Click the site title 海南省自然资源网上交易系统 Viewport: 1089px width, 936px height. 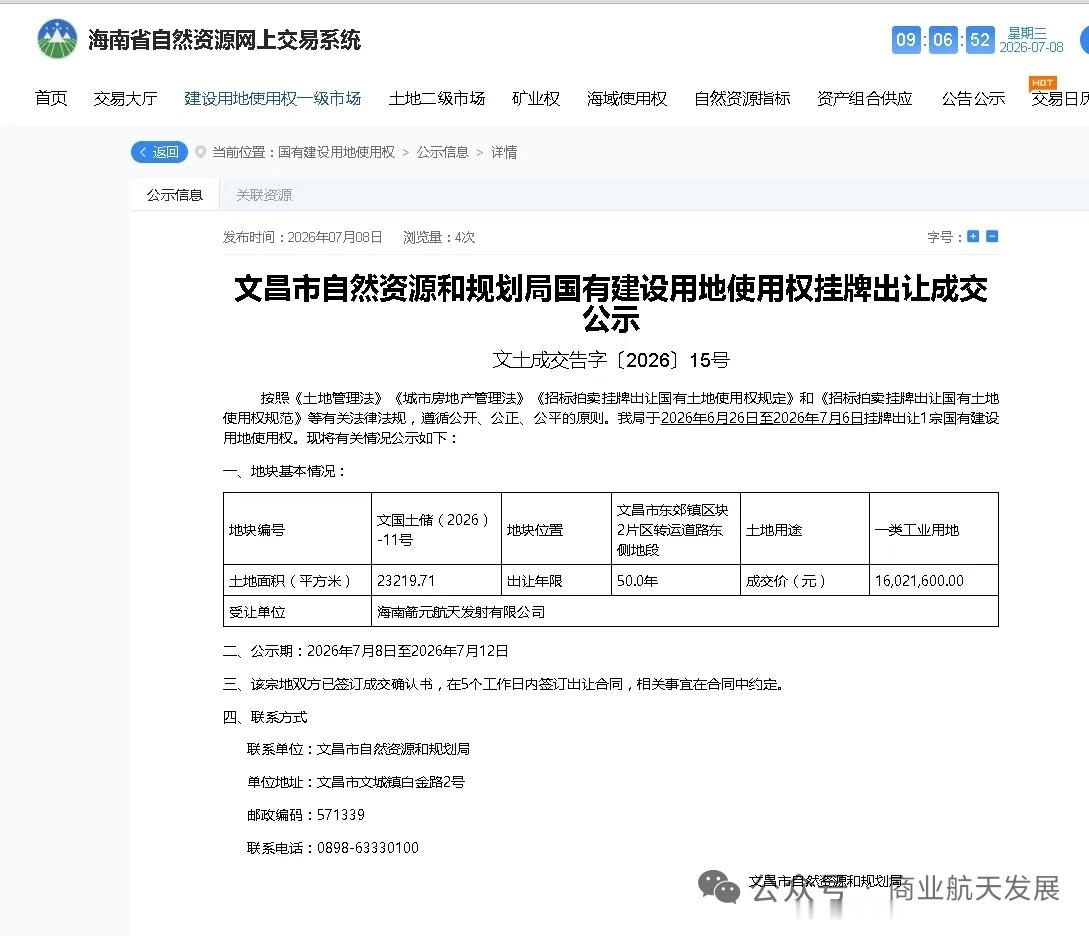click(x=224, y=40)
